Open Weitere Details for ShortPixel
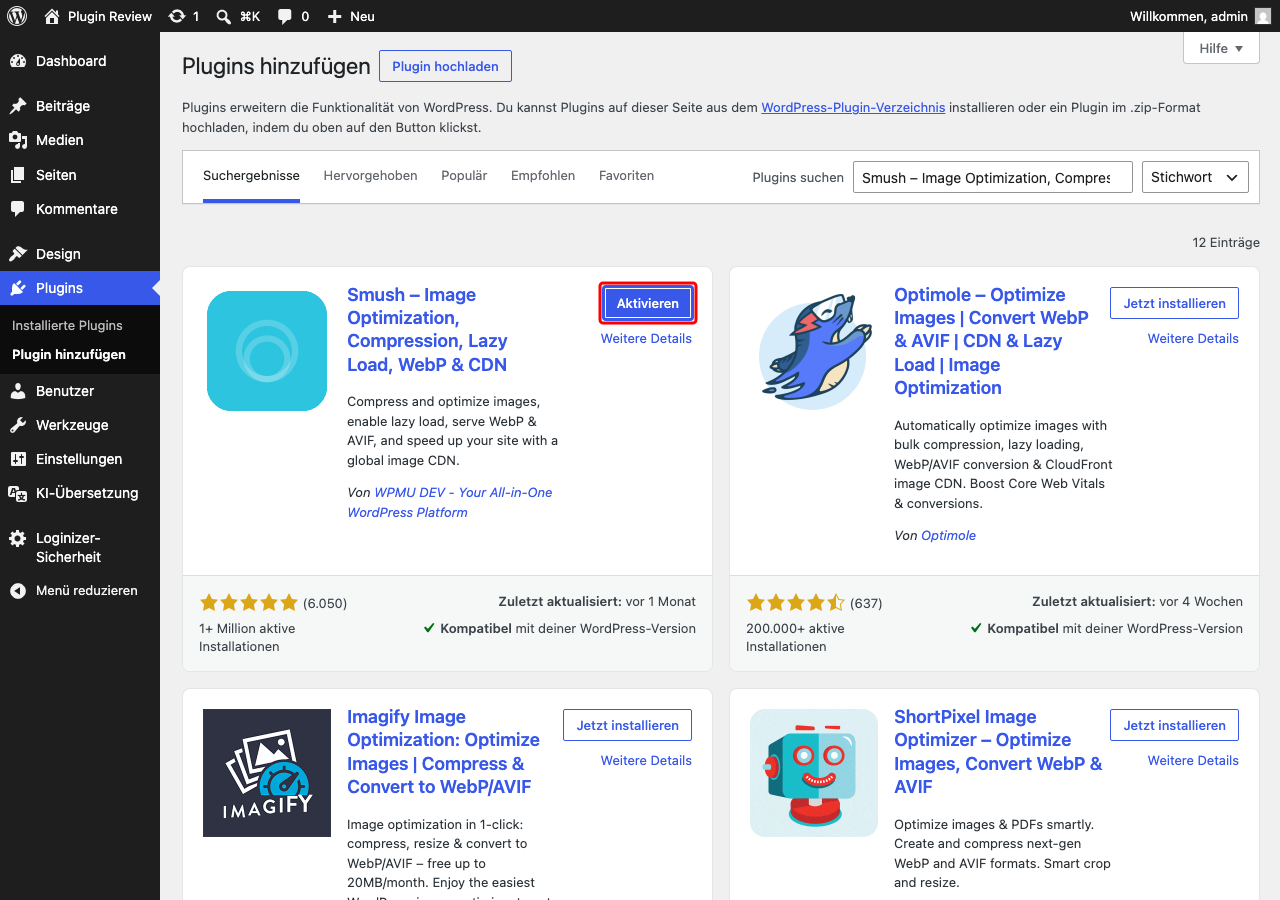The image size is (1280, 900). [x=1193, y=761]
